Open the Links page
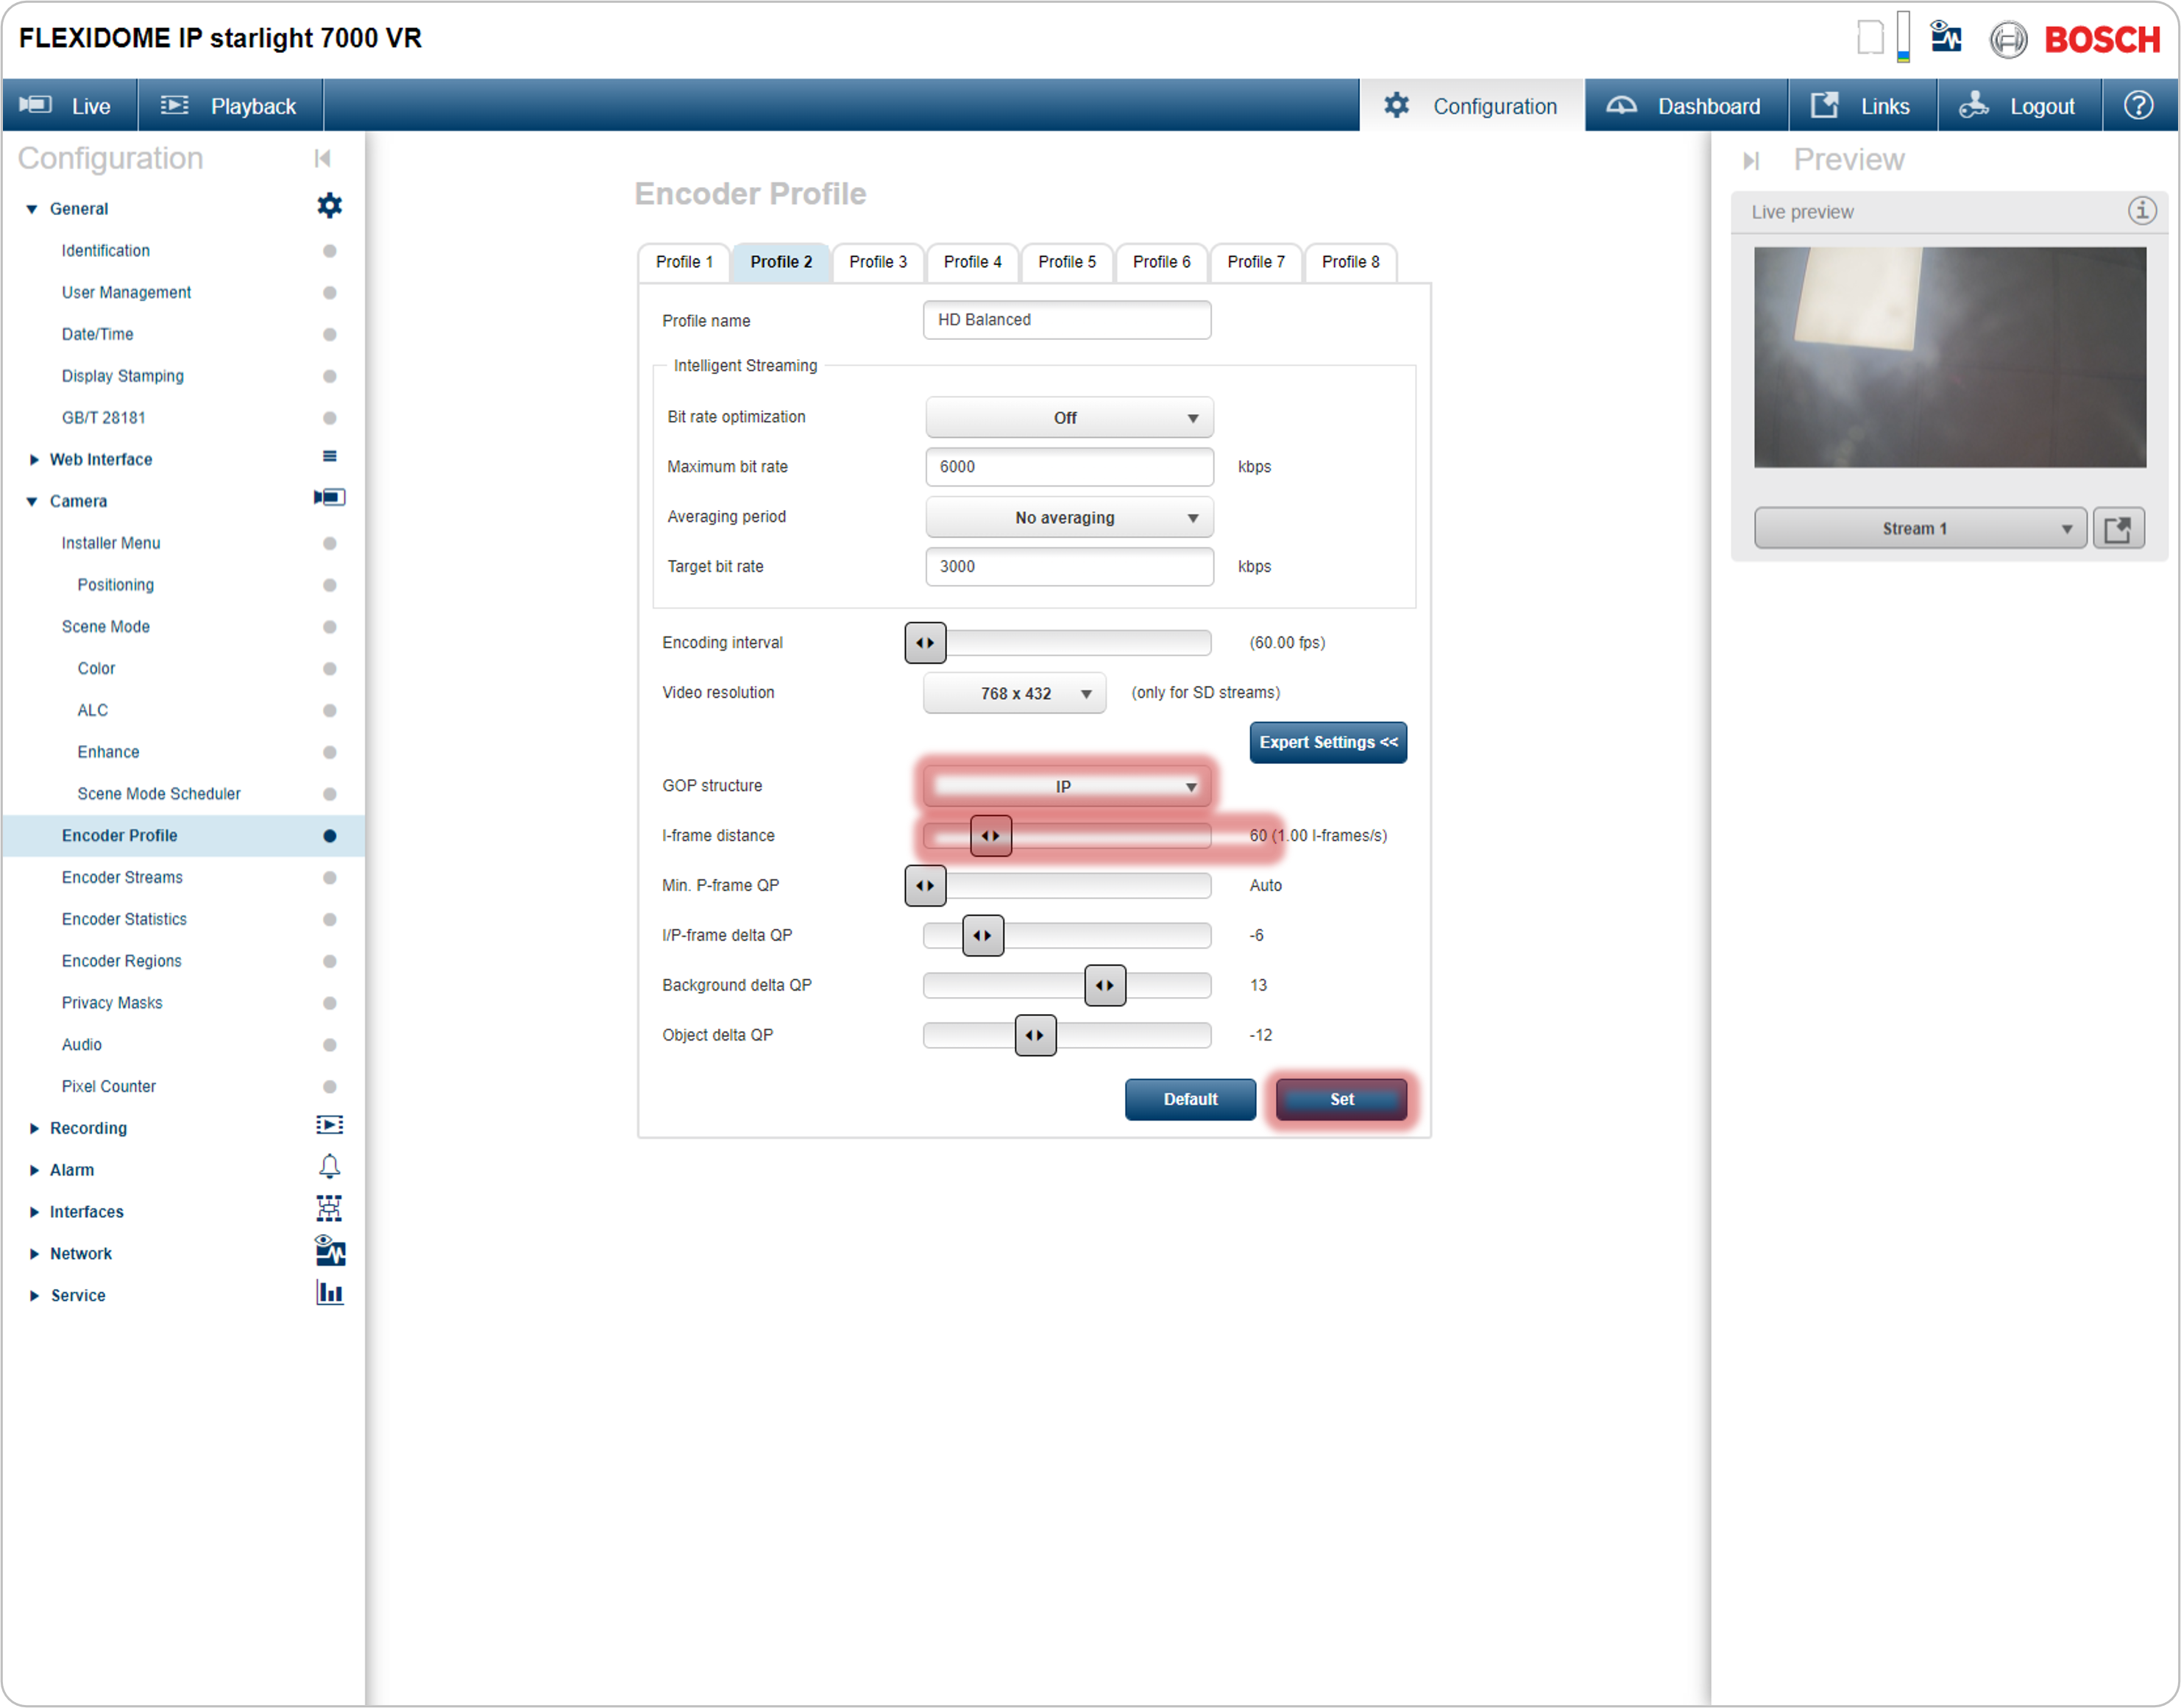Screen dimensions: 2181x1708 [1862, 106]
